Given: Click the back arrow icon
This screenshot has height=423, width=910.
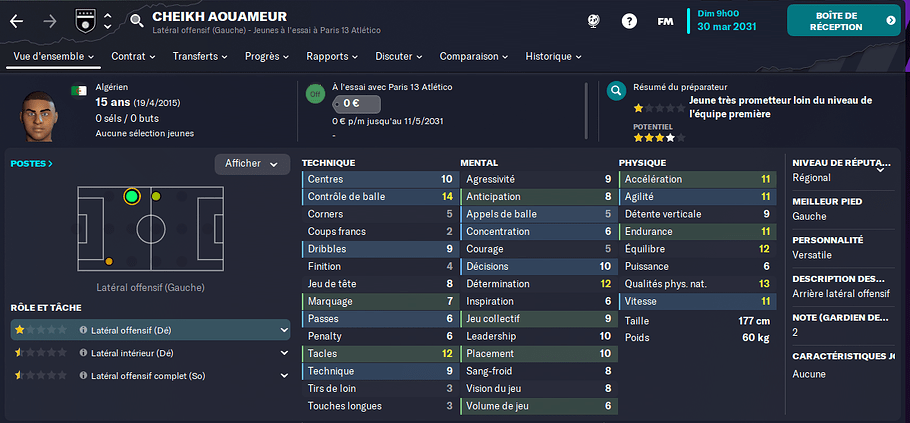Looking at the screenshot, I should click(16, 21).
